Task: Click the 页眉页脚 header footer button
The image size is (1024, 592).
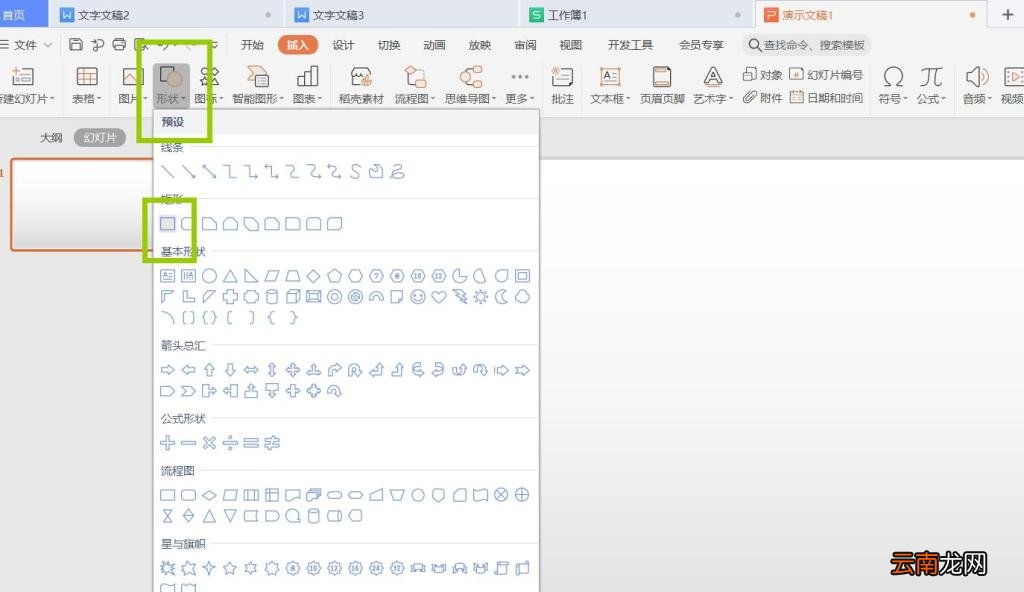Action: coord(662,85)
